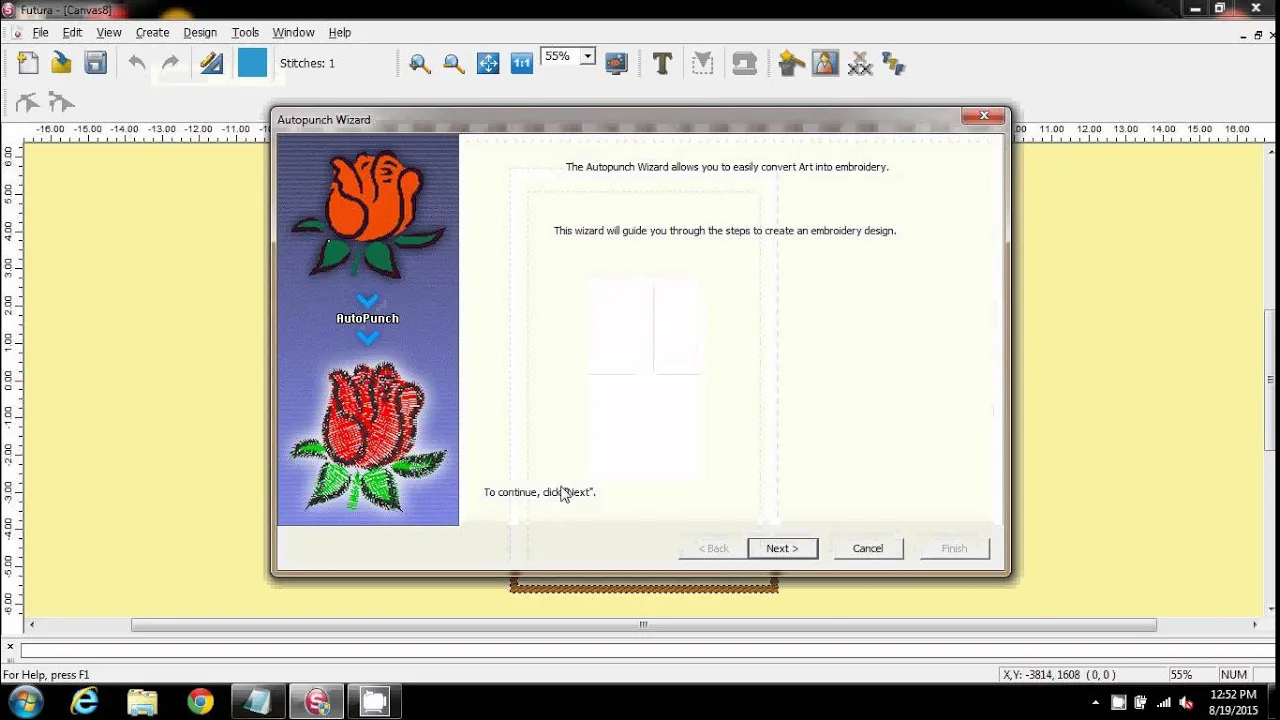Image resolution: width=1280 pixels, height=720 pixels.
Task: Click the horizontal canvas scrollbar thumb
Action: [x=643, y=625]
